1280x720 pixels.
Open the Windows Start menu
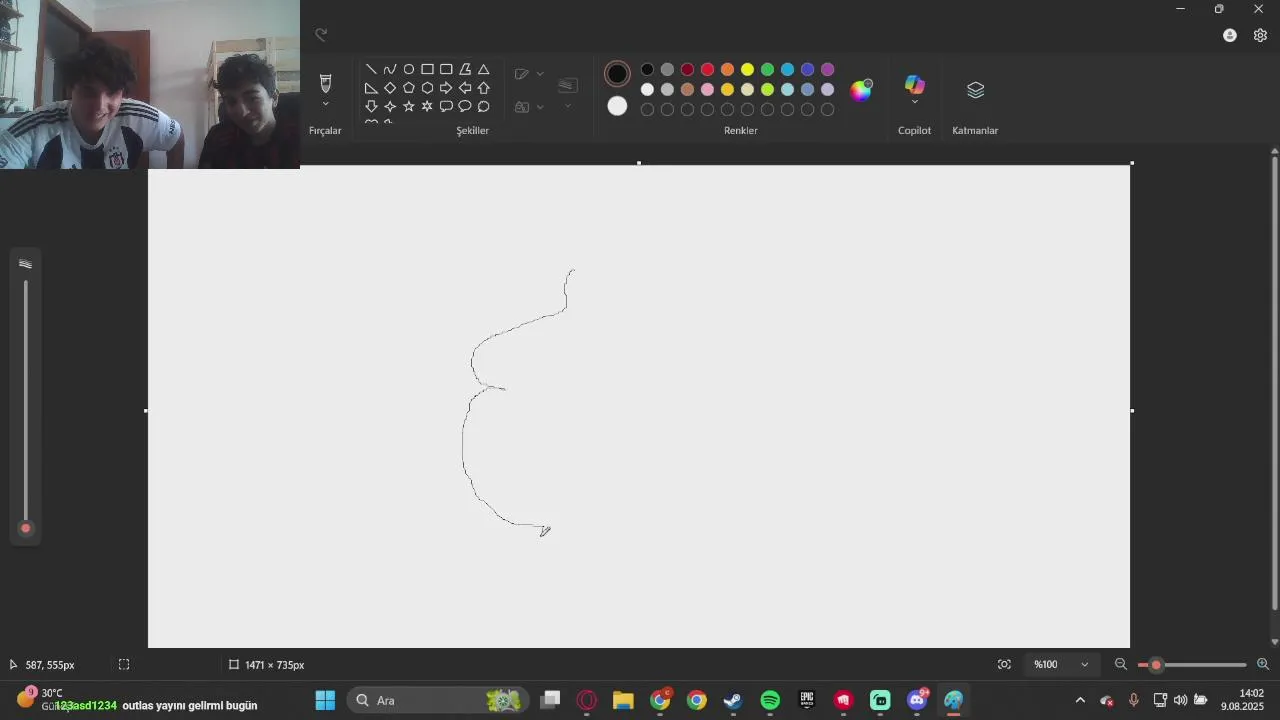click(325, 700)
